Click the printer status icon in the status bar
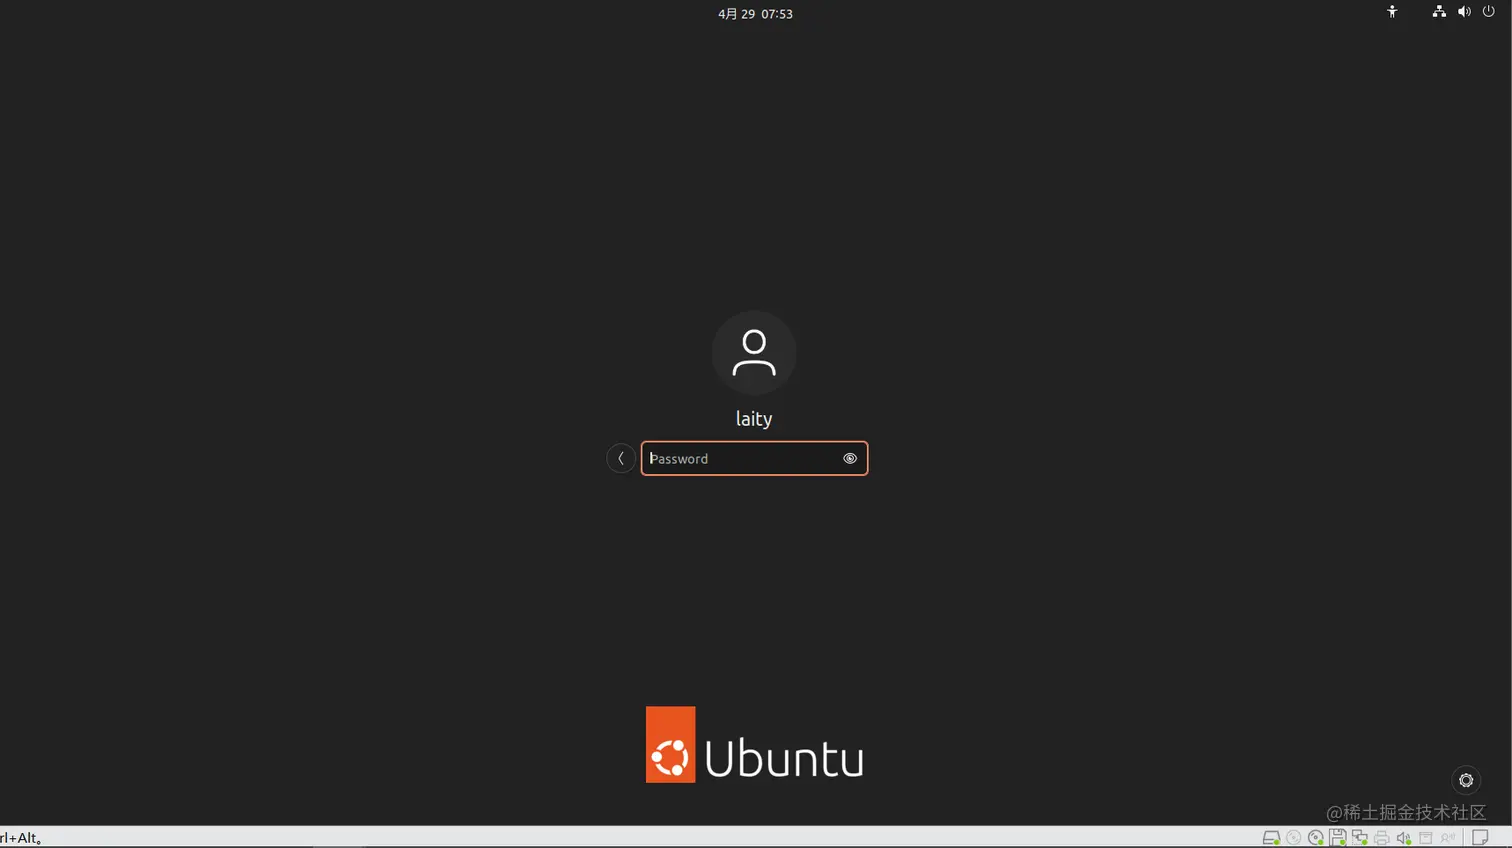Screen dimensions: 1512x848 click(1381, 837)
